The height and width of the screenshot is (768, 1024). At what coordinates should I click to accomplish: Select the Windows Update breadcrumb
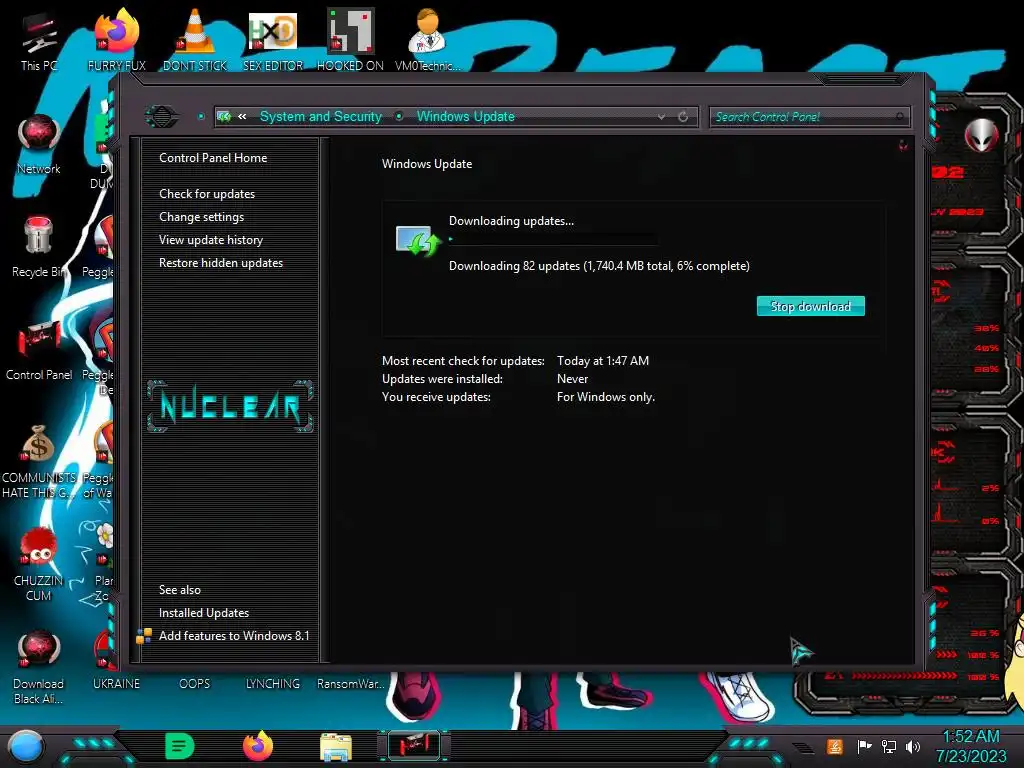click(466, 116)
